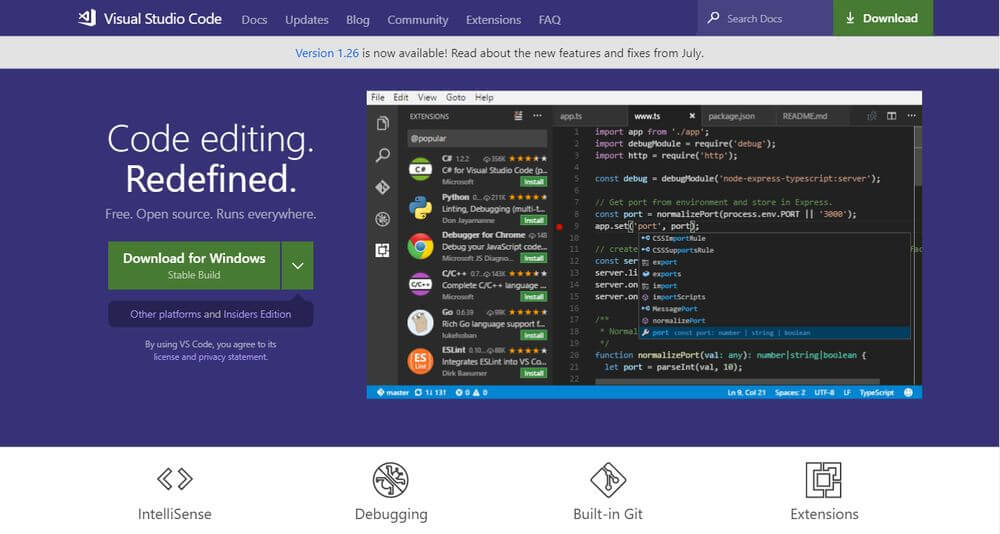This screenshot has height=534, width=1000.
Task: Open the privacy statement link
Action: 233,357
